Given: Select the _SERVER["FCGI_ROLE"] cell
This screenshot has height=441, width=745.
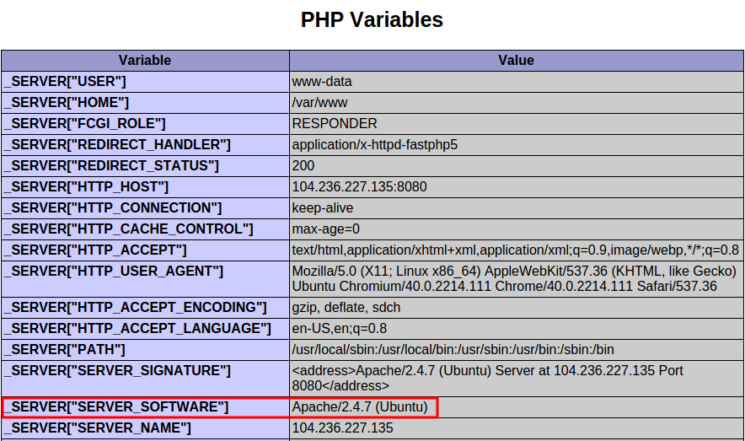Looking at the screenshot, I should point(145,124).
